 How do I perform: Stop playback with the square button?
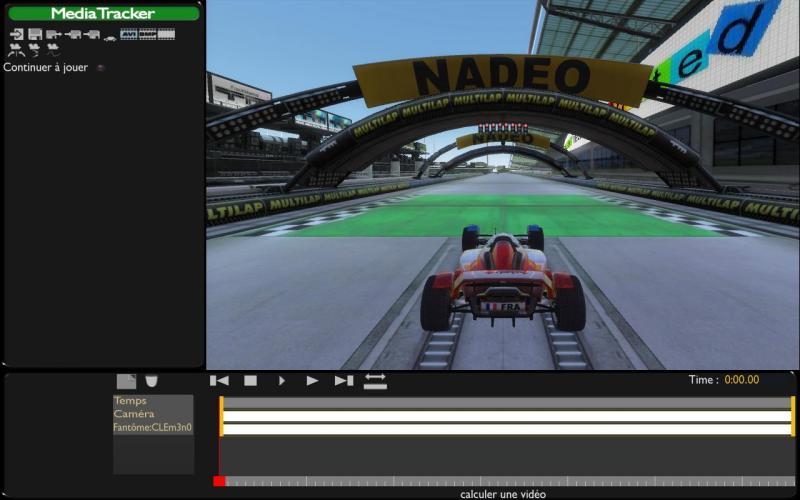click(250, 381)
